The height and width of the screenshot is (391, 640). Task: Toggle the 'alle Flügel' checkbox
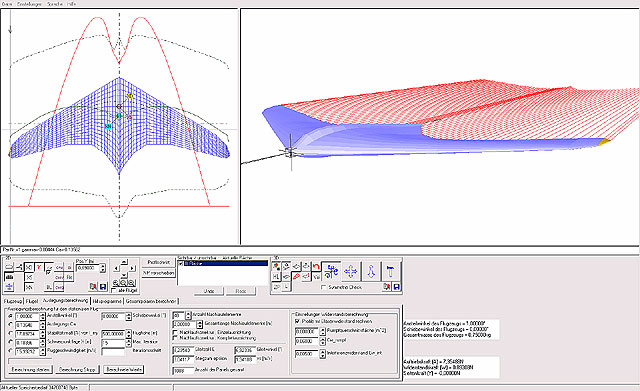tap(114, 291)
